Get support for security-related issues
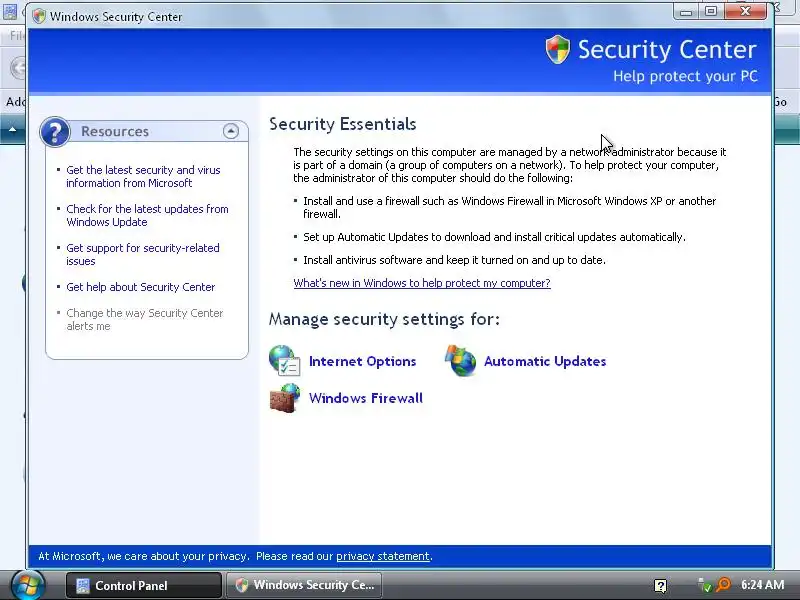 click(x=143, y=254)
